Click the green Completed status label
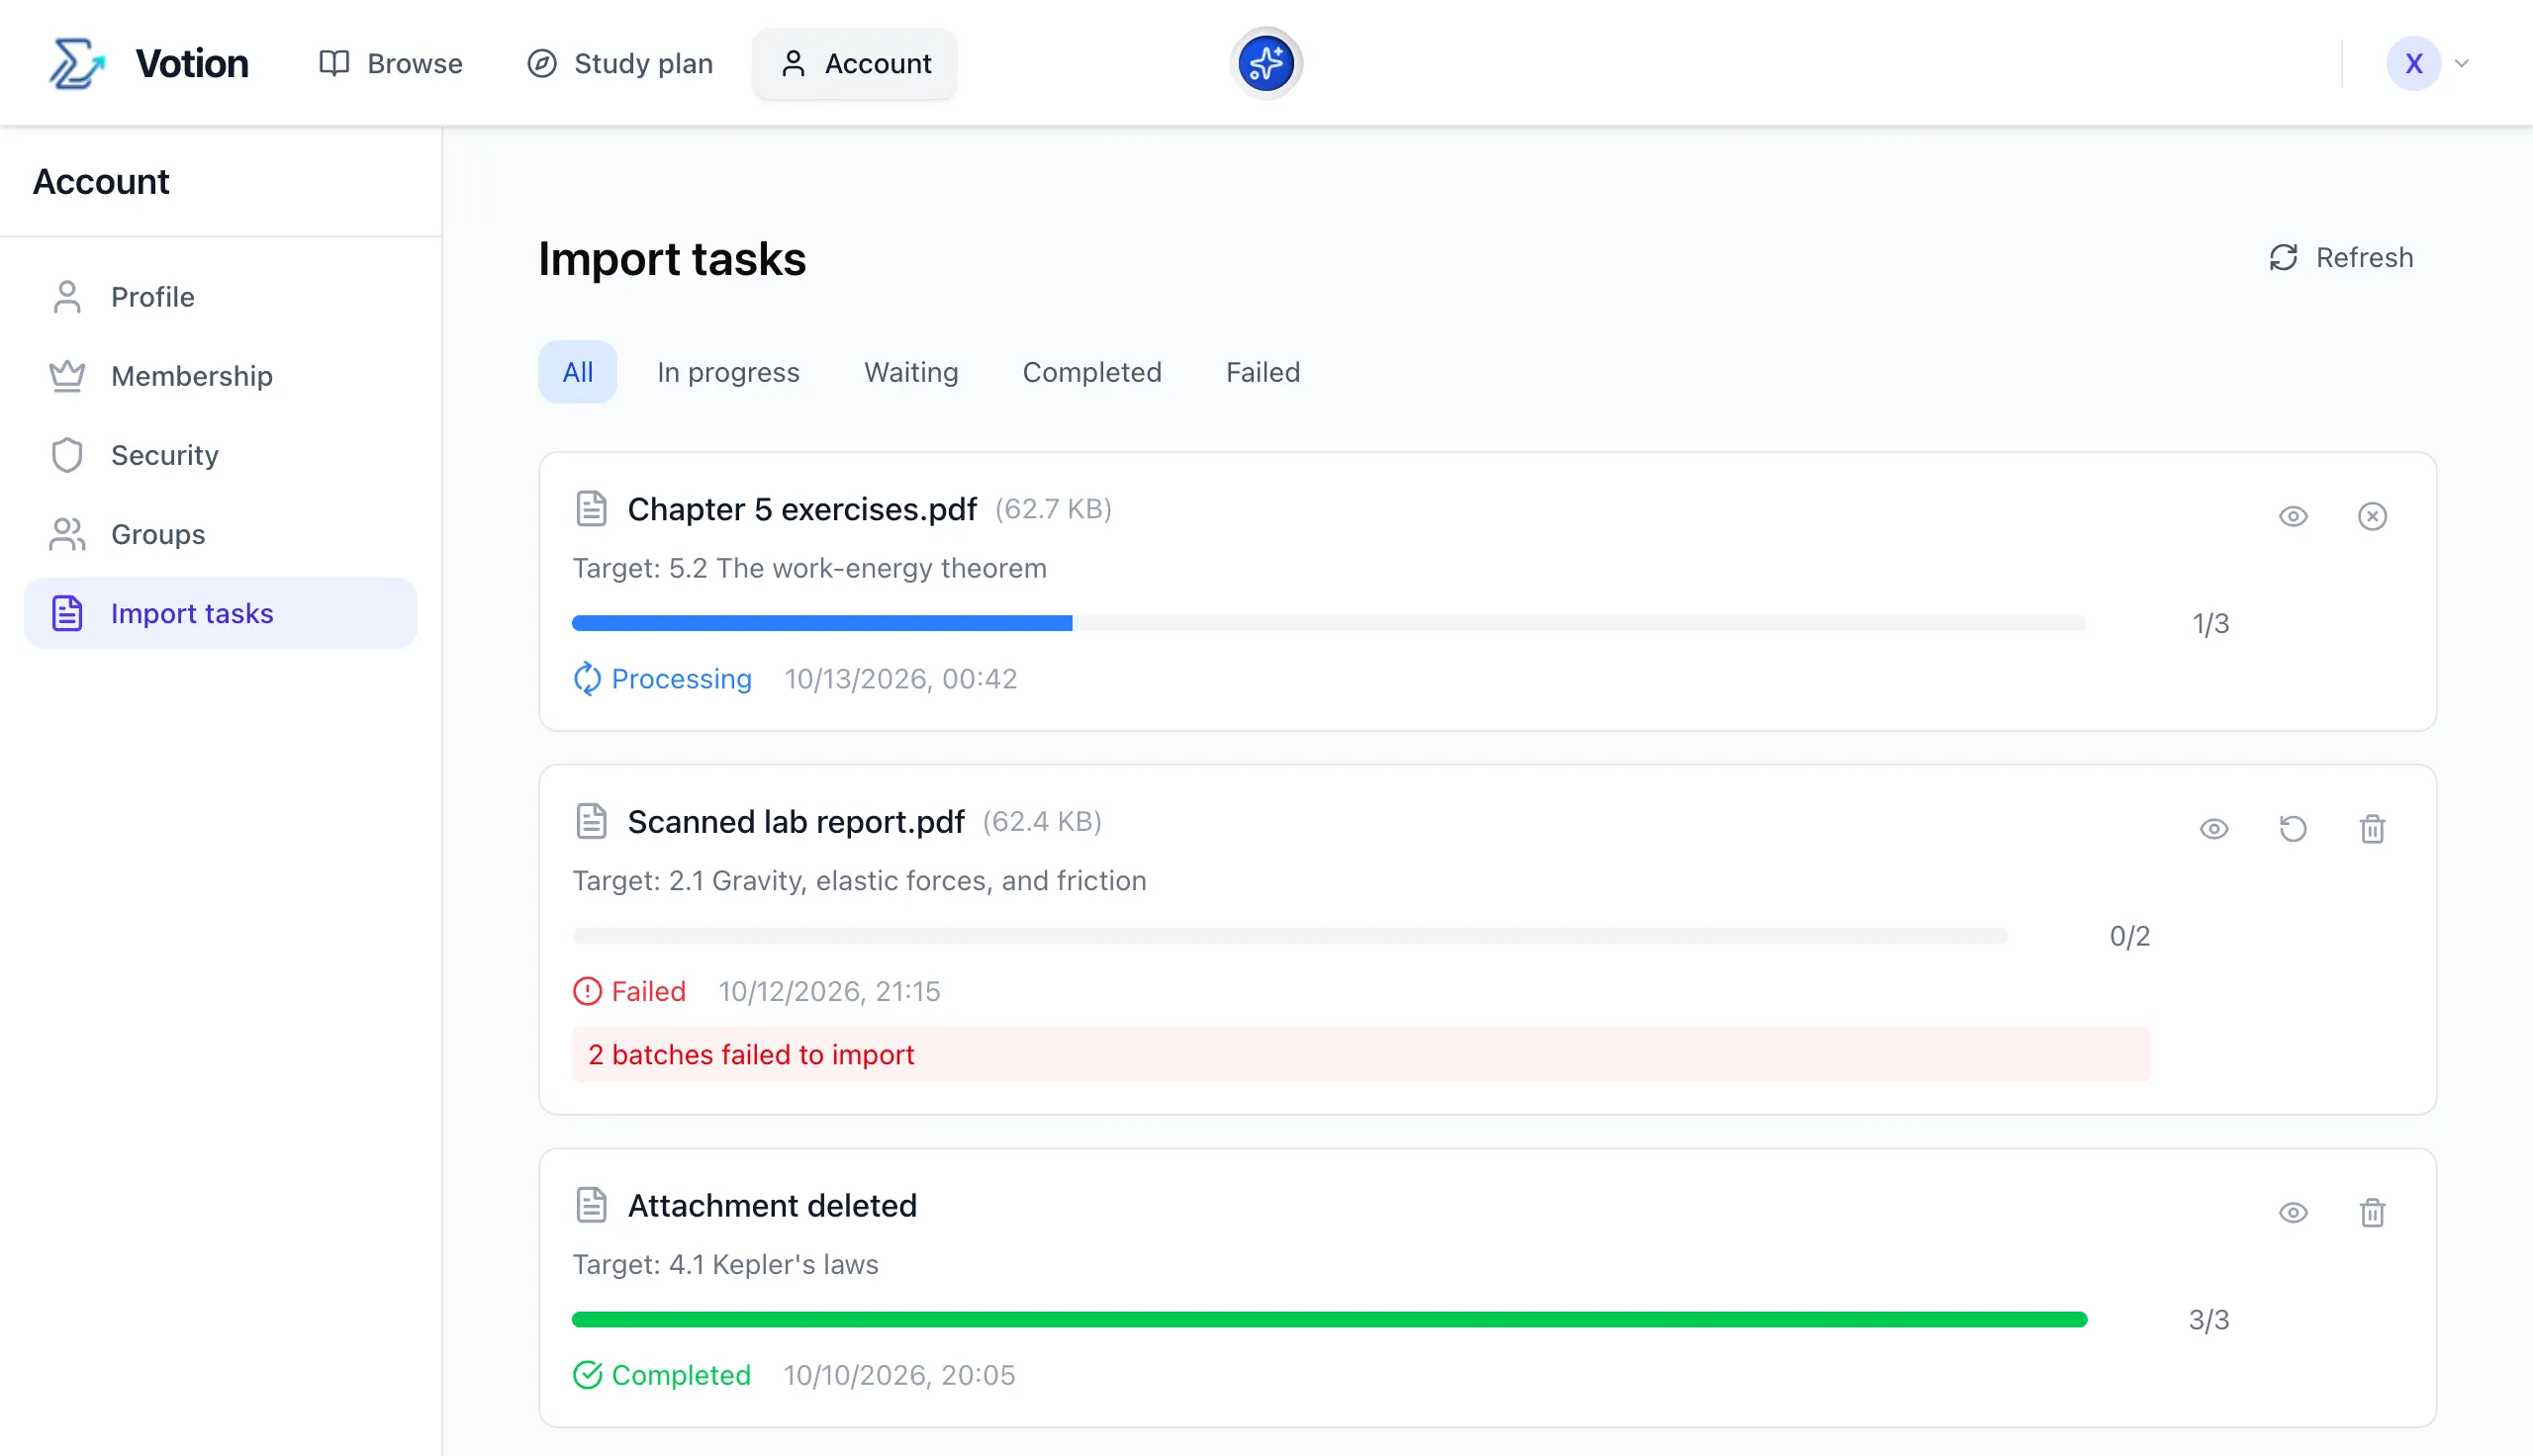 pos(662,1376)
